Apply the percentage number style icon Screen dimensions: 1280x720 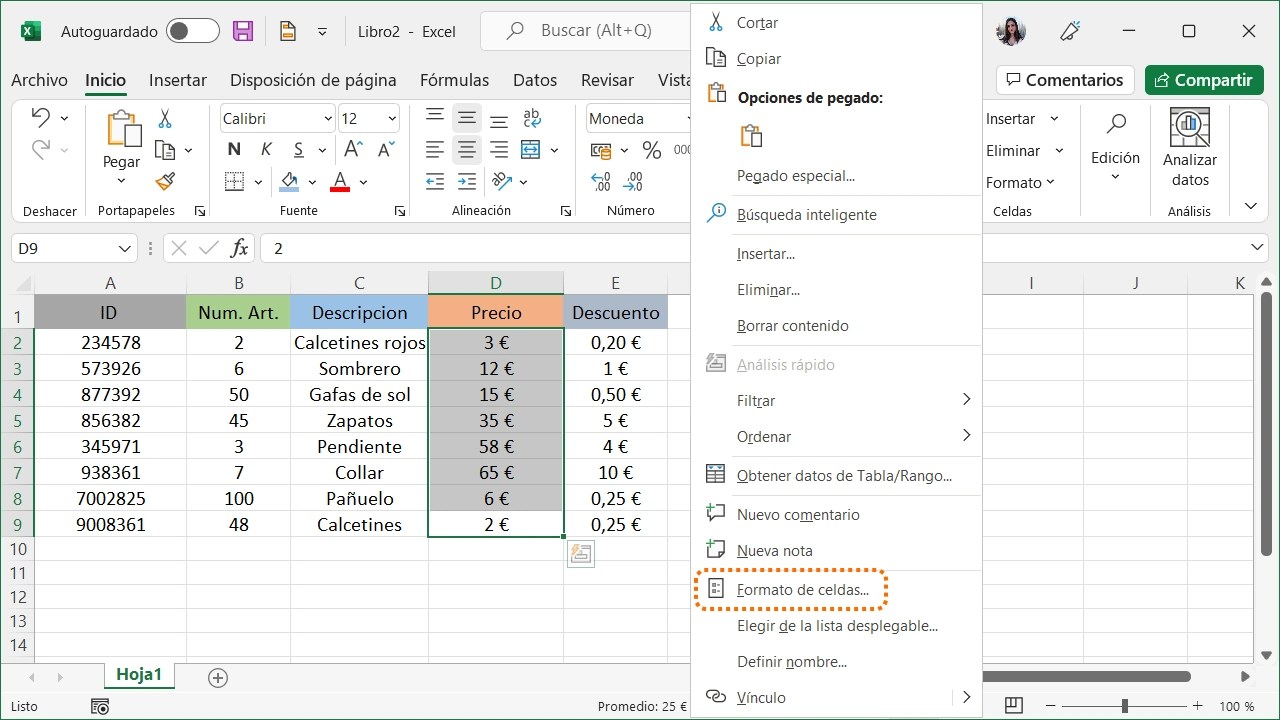(653, 149)
